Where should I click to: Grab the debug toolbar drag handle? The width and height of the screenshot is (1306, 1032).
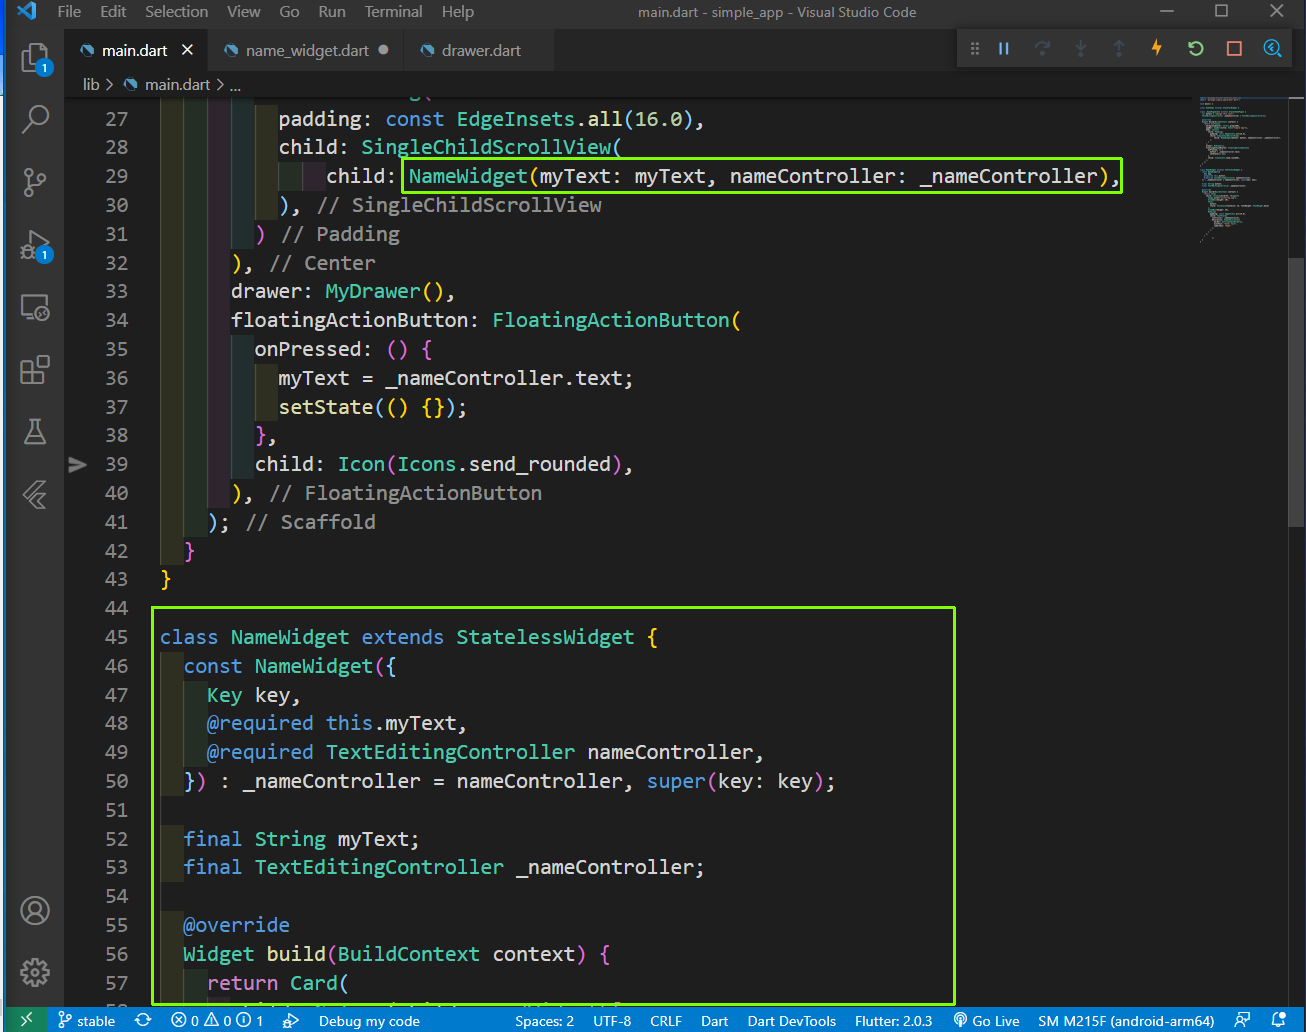pyautogui.click(x=975, y=48)
